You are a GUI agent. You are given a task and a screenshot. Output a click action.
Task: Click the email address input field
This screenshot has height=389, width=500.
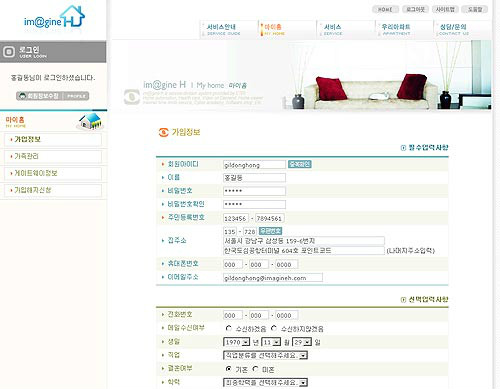pos(273,277)
